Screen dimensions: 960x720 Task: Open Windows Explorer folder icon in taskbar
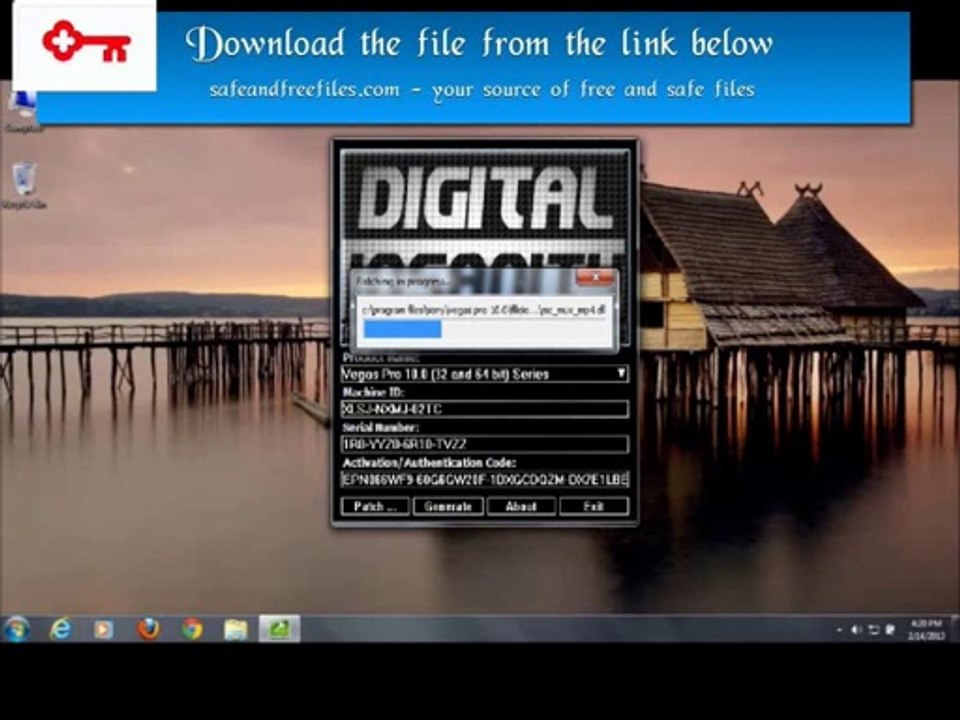coord(236,629)
